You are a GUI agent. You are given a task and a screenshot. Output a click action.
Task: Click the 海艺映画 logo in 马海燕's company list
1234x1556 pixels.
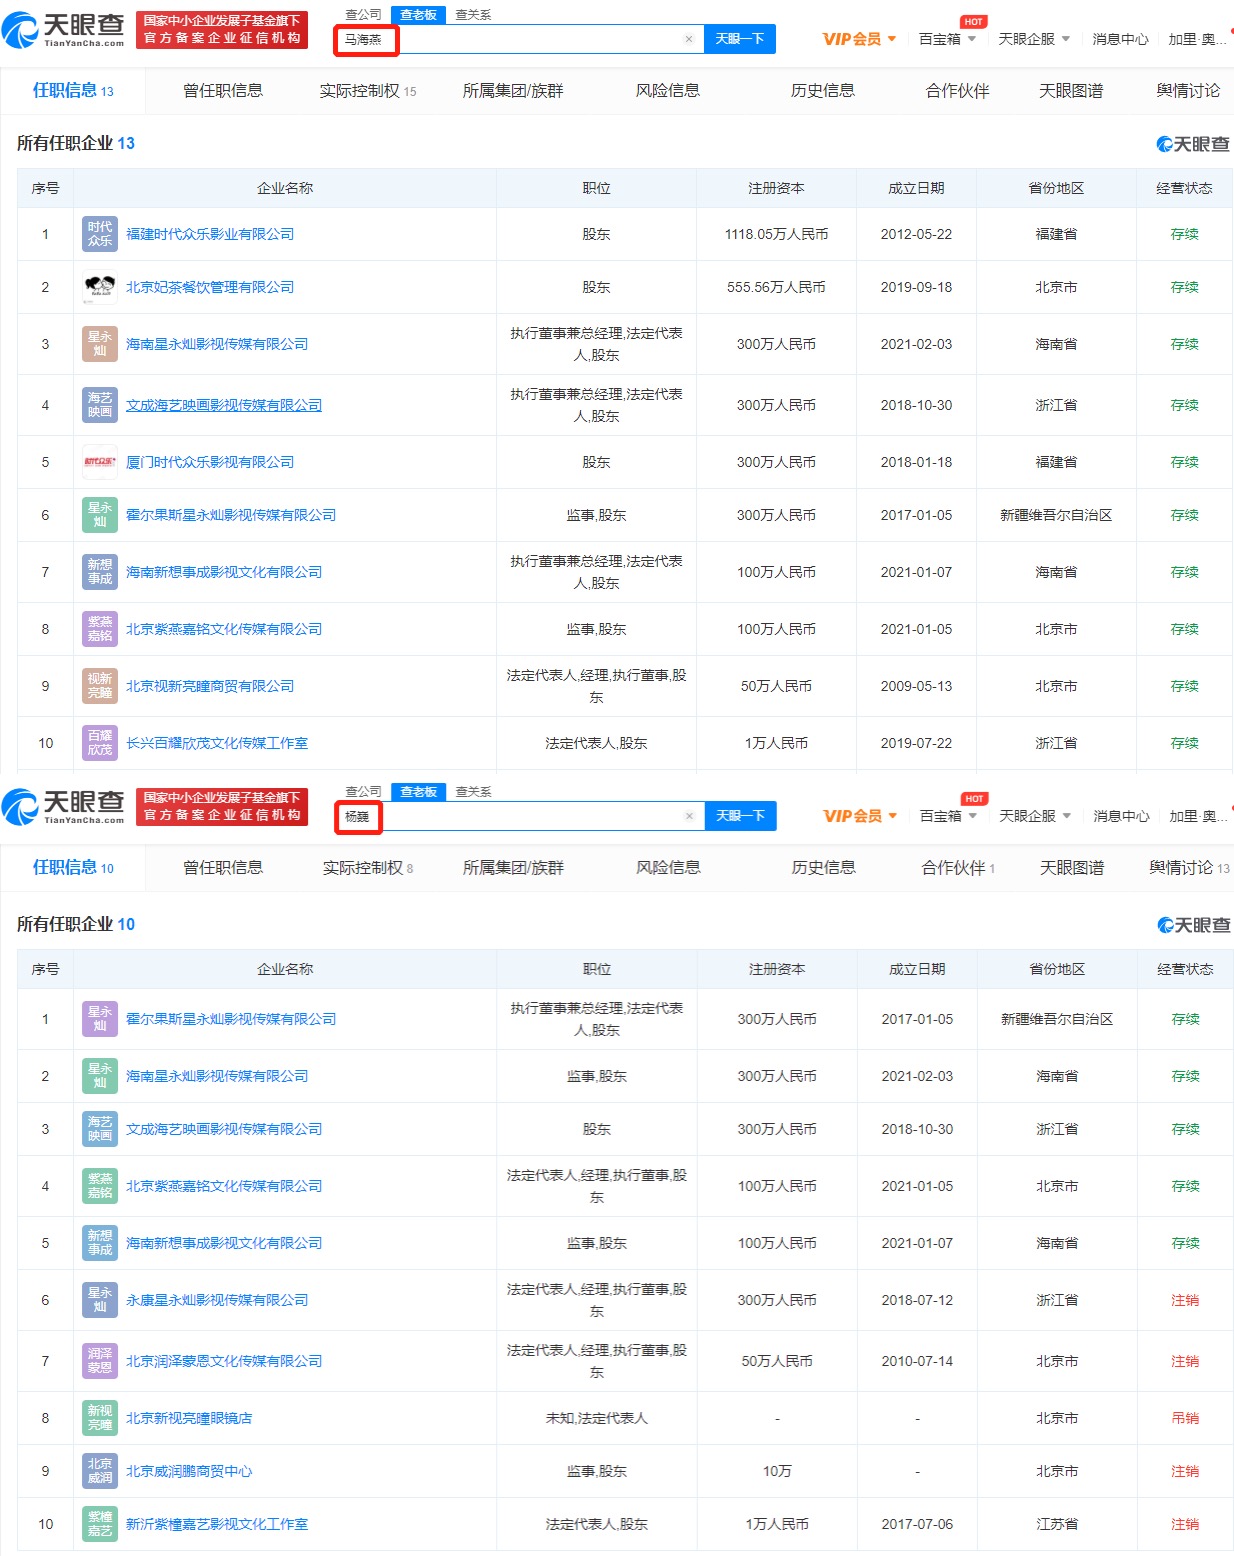(100, 405)
